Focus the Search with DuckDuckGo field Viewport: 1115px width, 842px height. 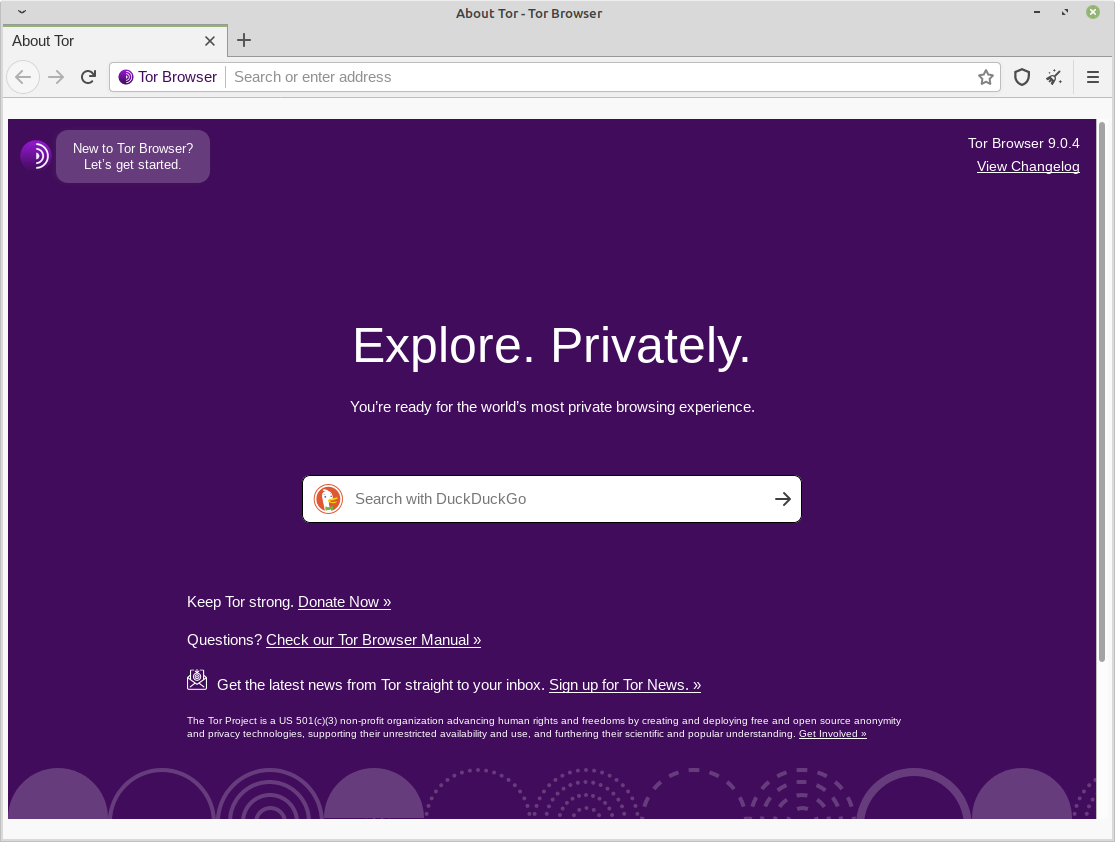click(x=552, y=499)
